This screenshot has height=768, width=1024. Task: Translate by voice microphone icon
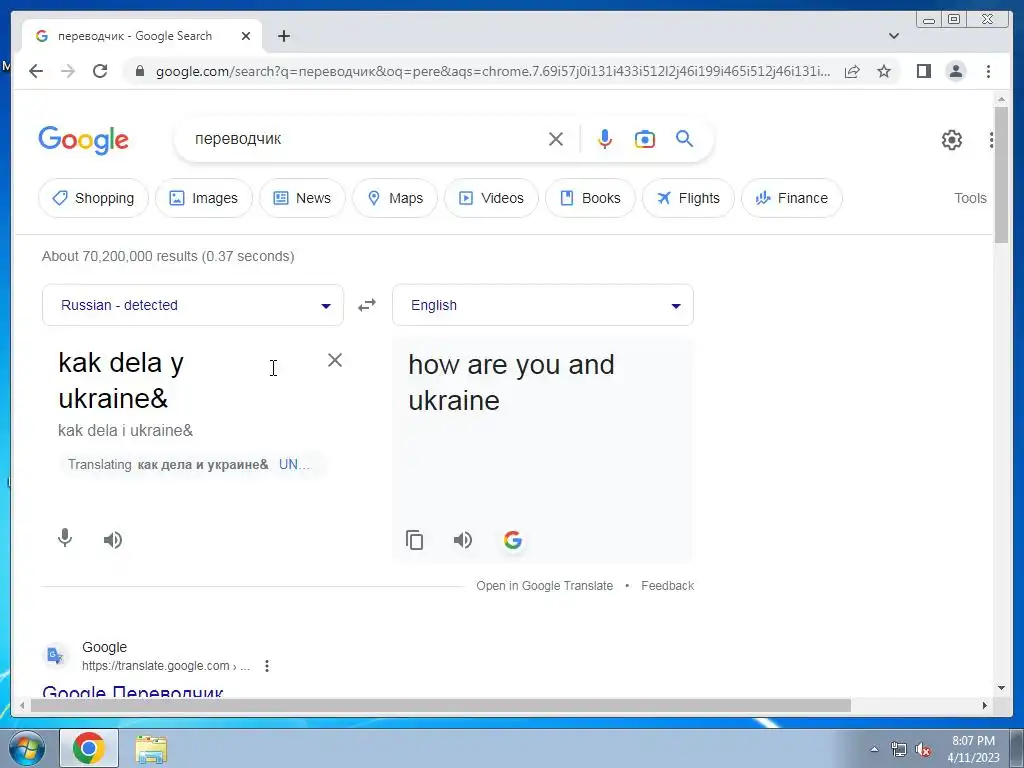pyautogui.click(x=65, y=539)
